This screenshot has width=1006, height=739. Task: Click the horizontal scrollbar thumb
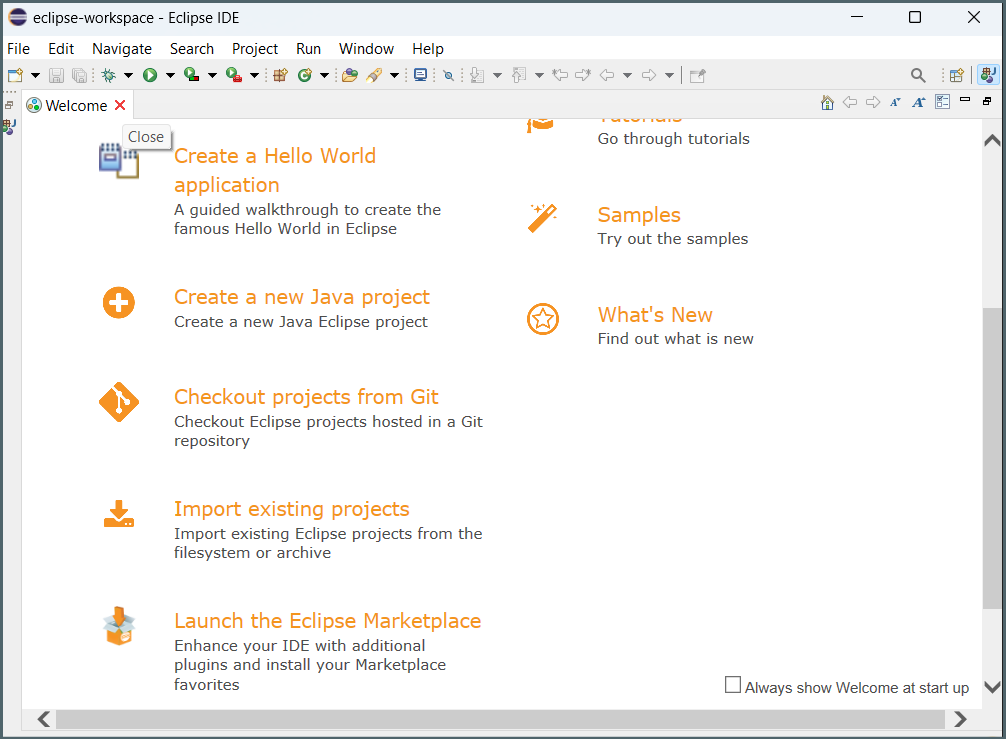[500, 719]
